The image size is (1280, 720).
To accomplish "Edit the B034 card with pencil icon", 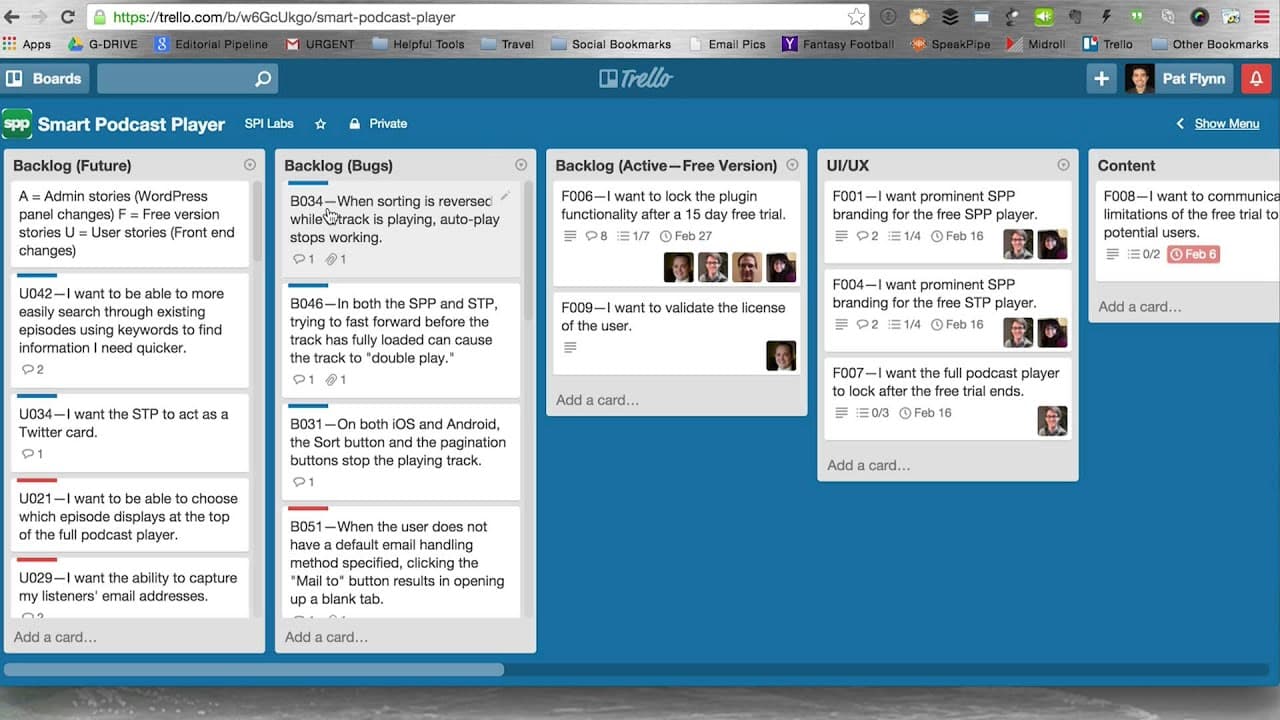I will pos(505,196).
